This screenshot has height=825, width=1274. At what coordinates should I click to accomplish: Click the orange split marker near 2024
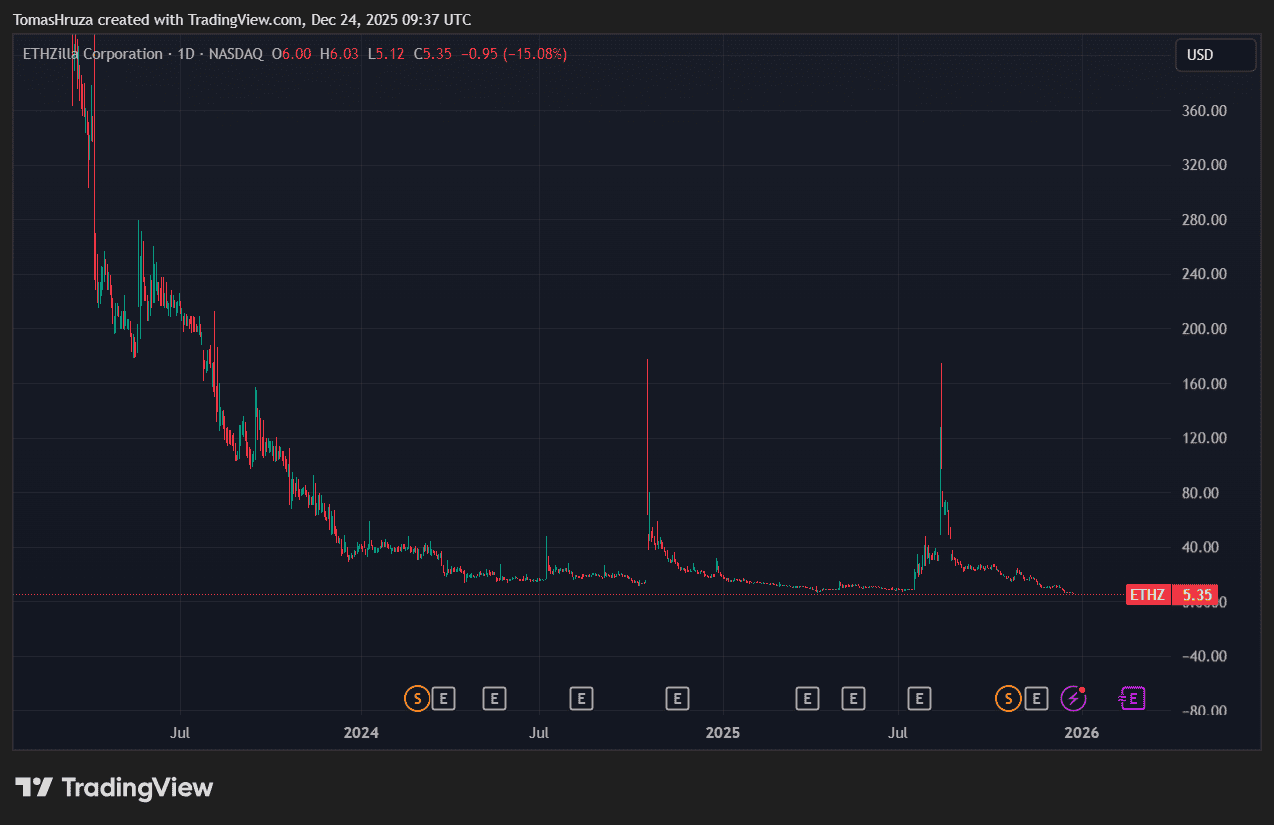tap(416, 698)
